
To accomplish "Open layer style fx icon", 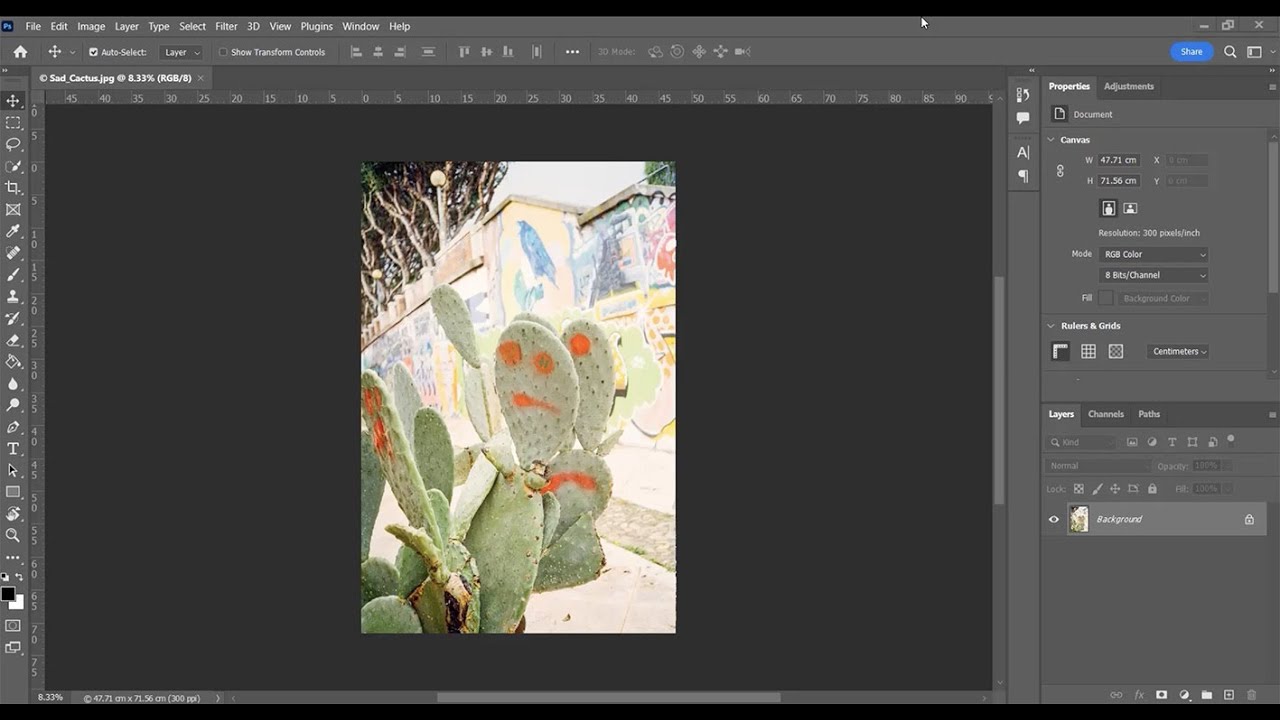I will coord(1139,695).
